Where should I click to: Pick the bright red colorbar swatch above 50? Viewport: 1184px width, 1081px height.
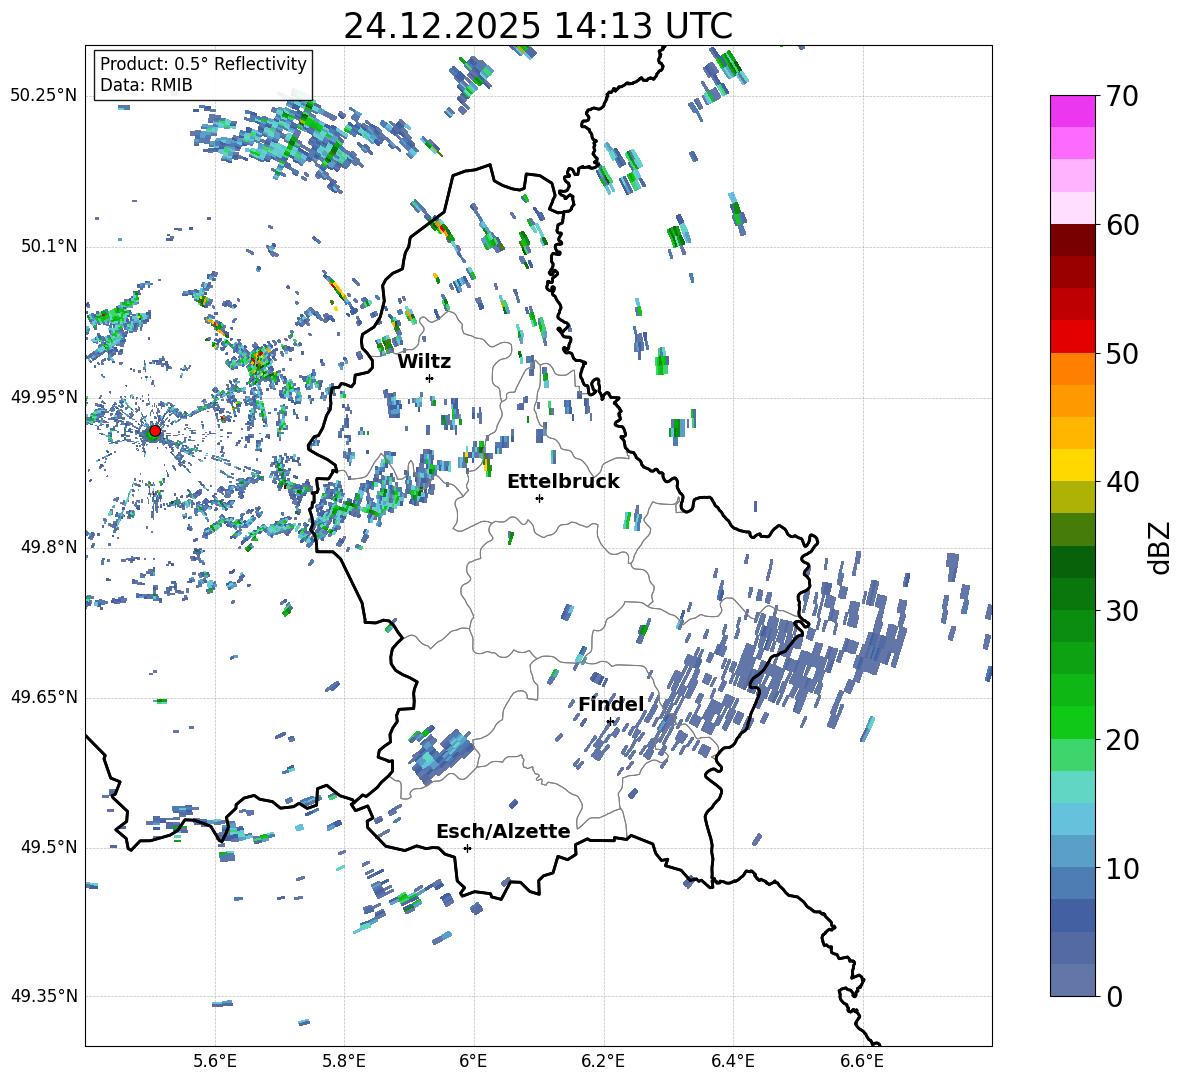coord(1073,336)
